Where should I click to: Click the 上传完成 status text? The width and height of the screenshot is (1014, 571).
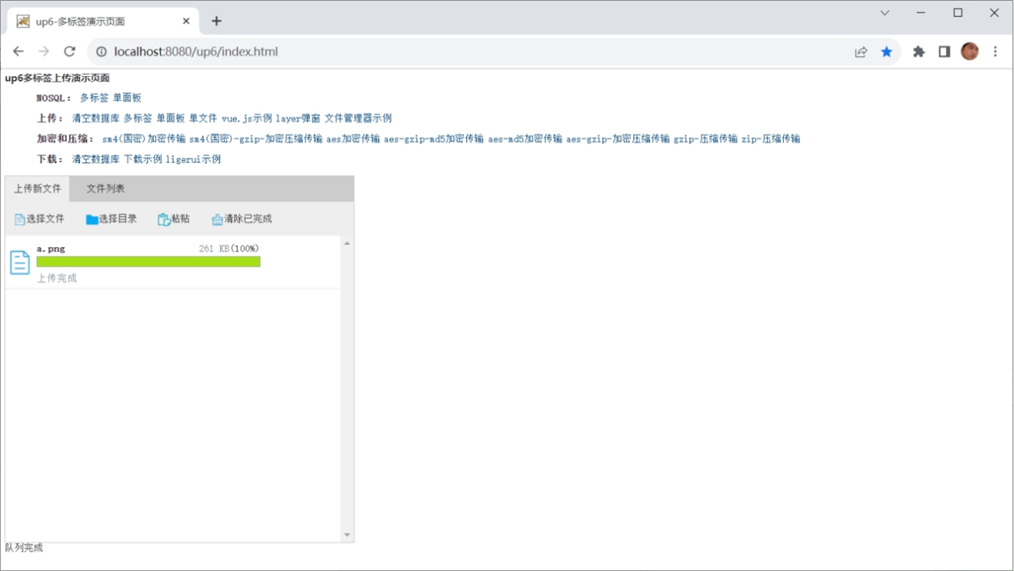click(56, 278)
